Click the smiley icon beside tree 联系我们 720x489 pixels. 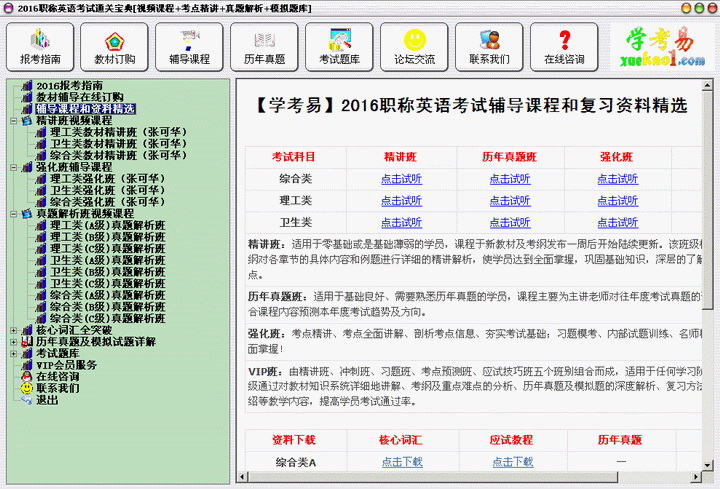[27, 388]
